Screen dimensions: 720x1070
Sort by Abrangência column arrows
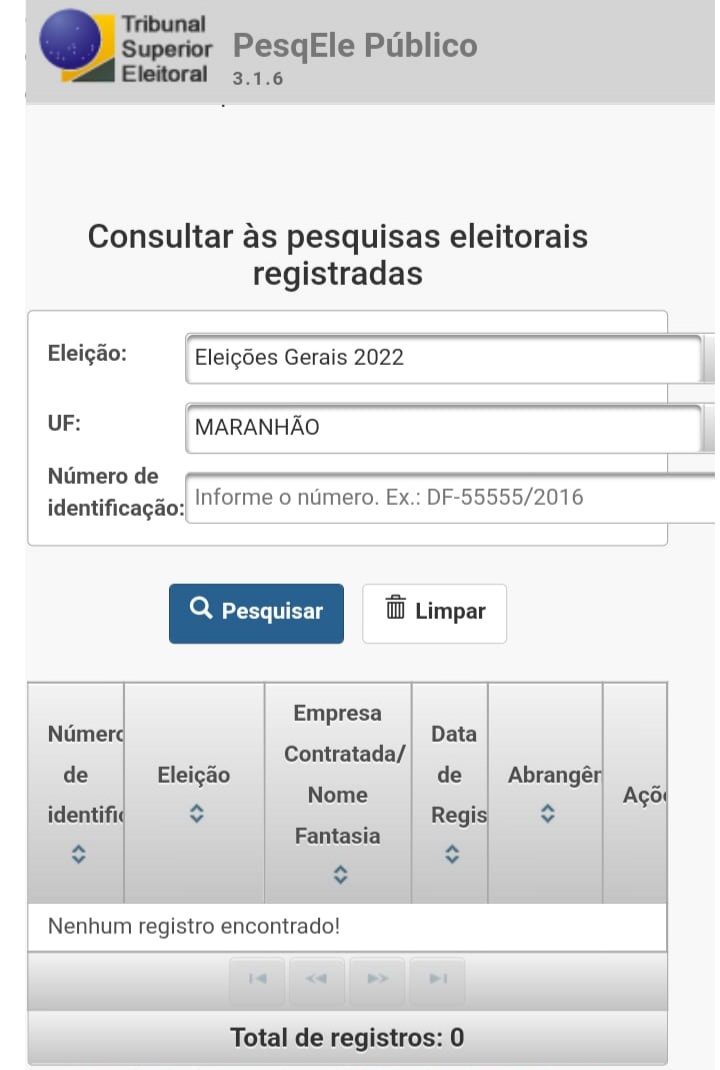[547, 815]
